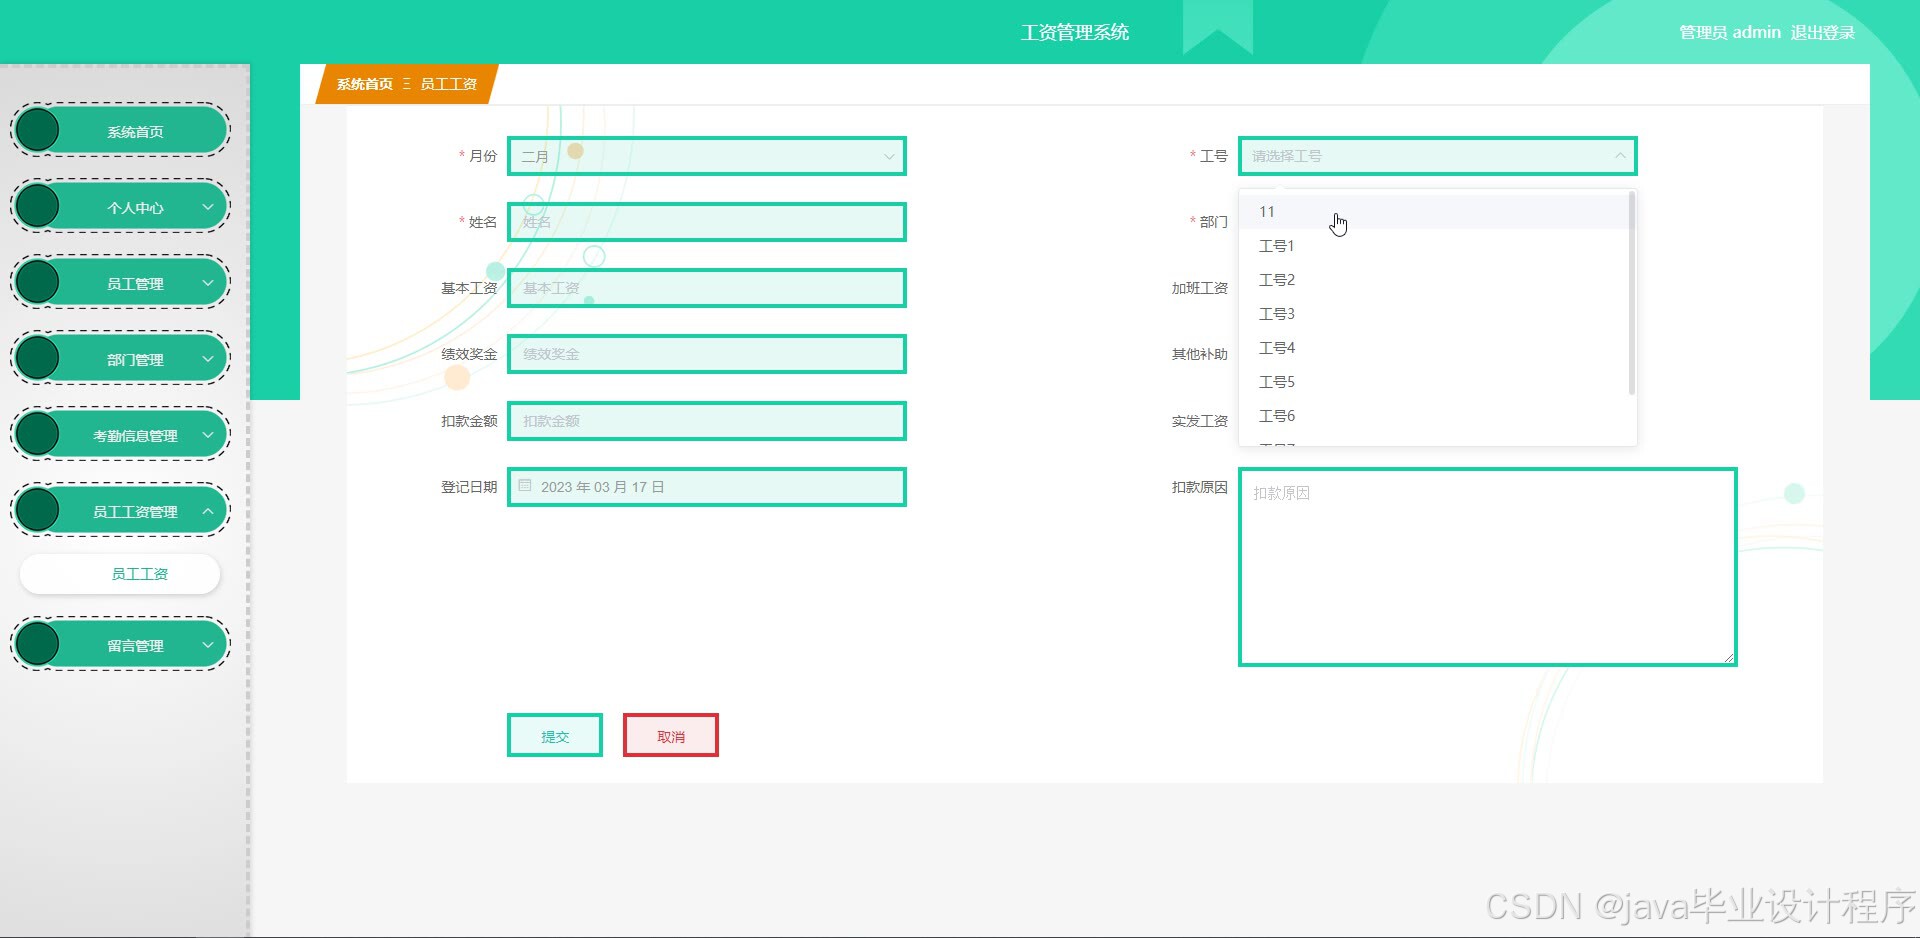Click the textarea resize handle corner

click(1728, 657)
